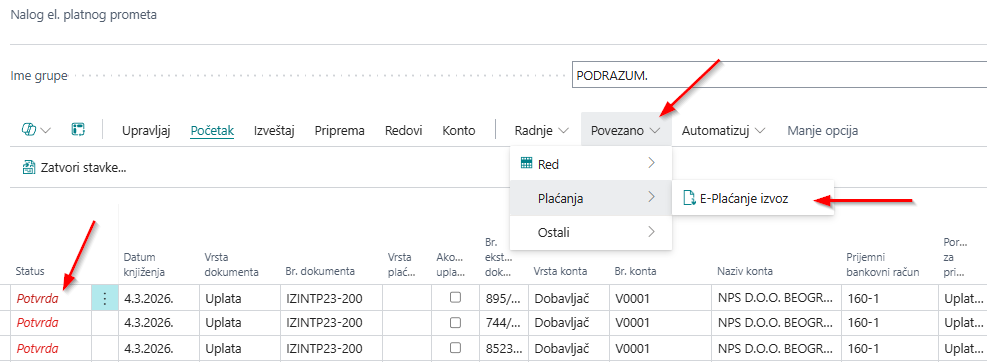
Task: Click Manje opcija
Action: (823, 130)
